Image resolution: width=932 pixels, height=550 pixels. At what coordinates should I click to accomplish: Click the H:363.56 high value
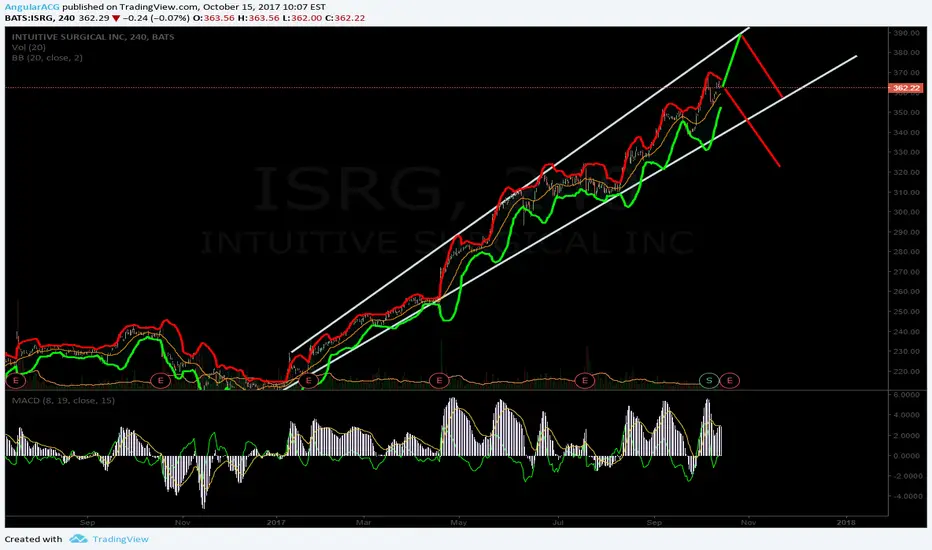(x=259, y=18)
